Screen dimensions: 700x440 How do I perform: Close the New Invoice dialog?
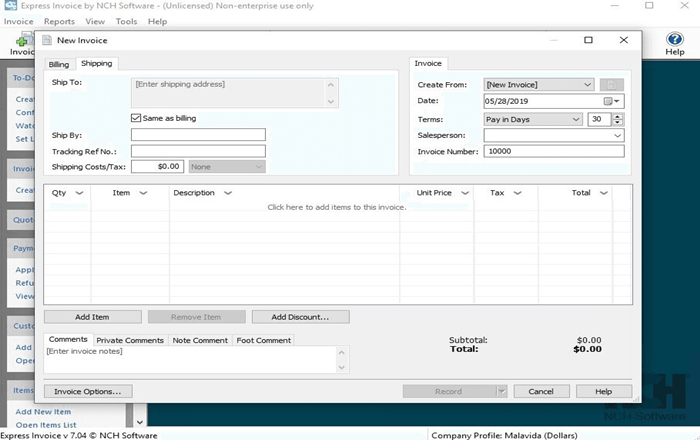pyautogui.click(x=624, y=40)
